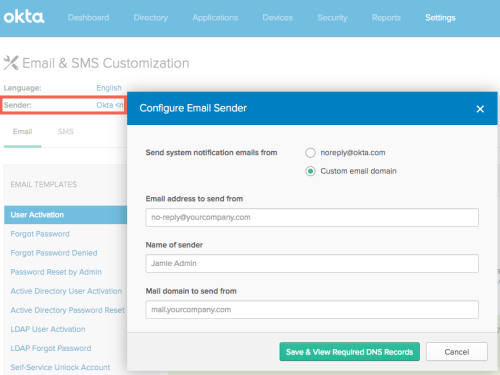This screenshot has width=500, height=375.
Task: Click the wrench tools icon beside page title
Action: click(11, 63)
